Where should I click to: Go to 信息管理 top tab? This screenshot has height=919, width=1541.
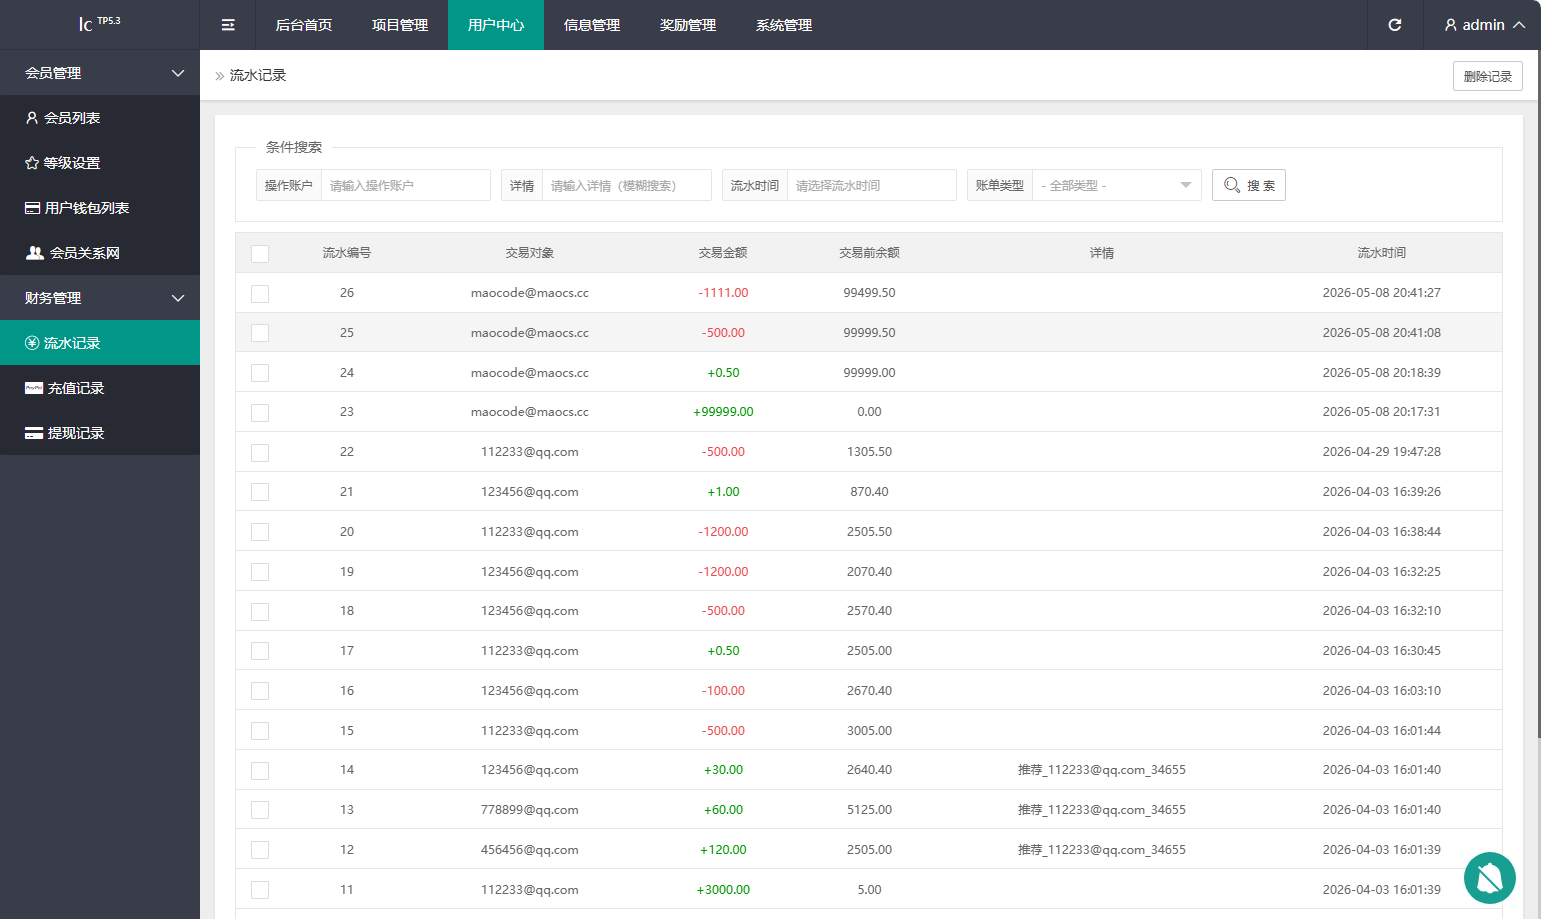(592, 25)
